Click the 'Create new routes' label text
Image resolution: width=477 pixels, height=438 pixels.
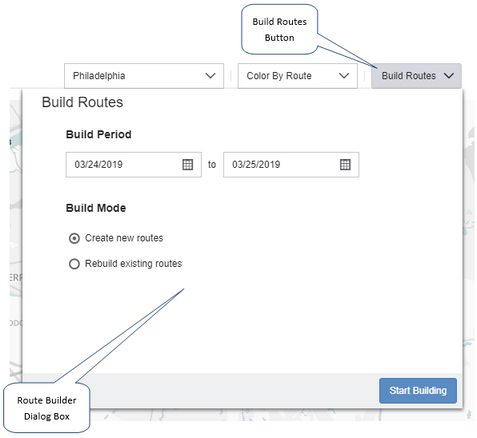pyautogui.click(x=124, y=238)
